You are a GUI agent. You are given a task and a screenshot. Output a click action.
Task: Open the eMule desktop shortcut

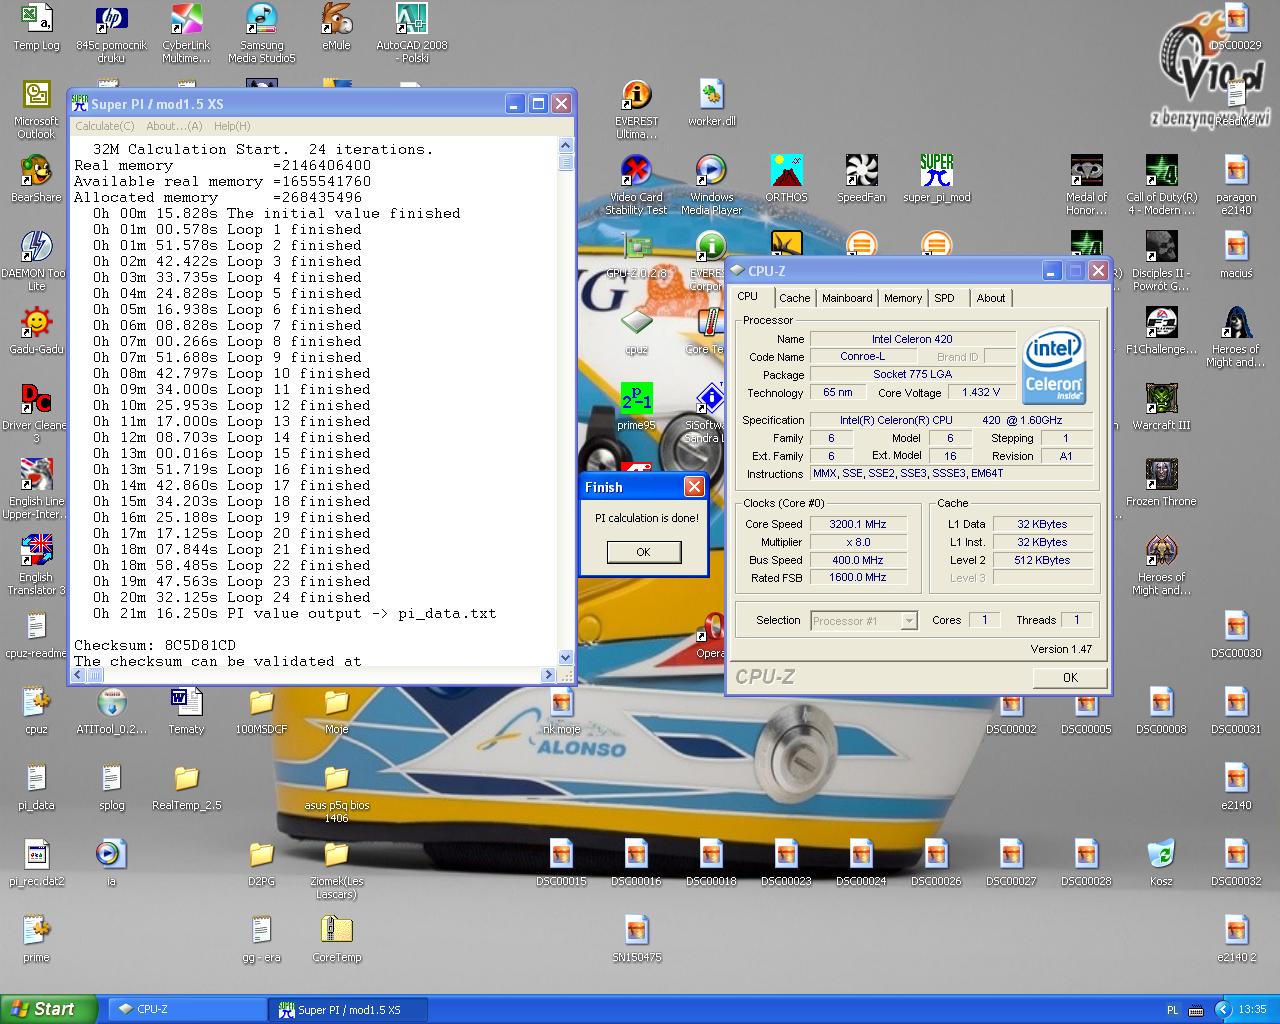336,26
